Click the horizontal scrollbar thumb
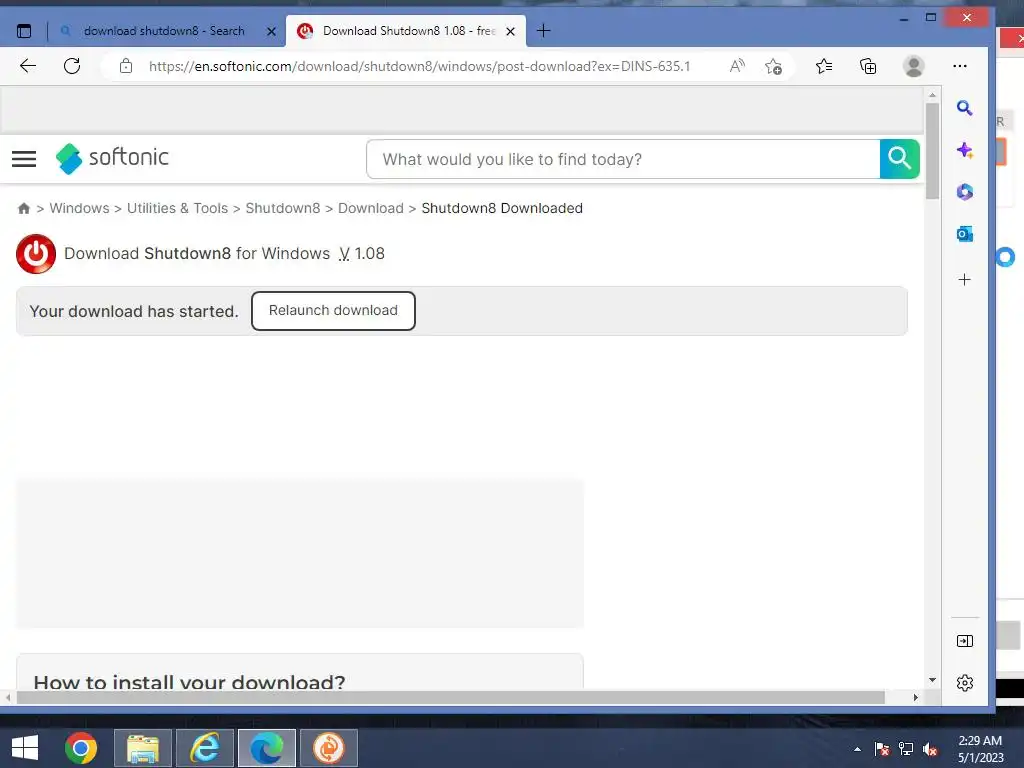 (x=451, y=697)
